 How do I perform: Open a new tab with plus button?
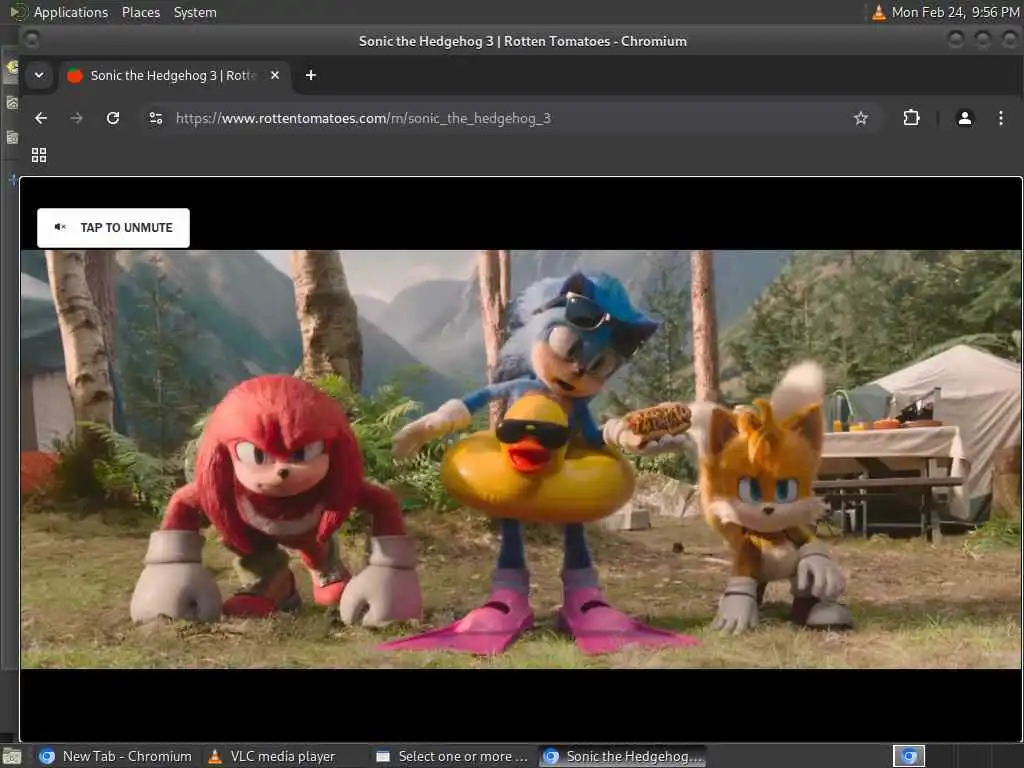311,75
